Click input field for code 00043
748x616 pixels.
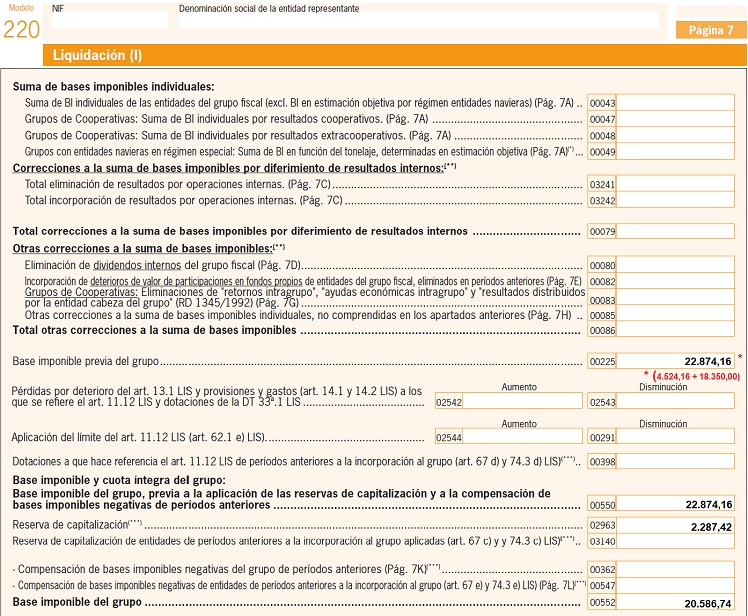click(675, 103)
